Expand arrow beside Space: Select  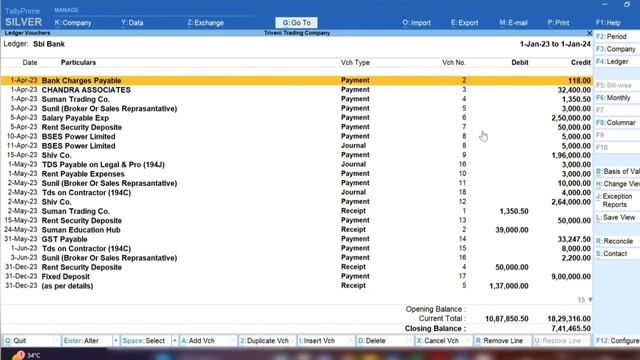coord(175,341)
